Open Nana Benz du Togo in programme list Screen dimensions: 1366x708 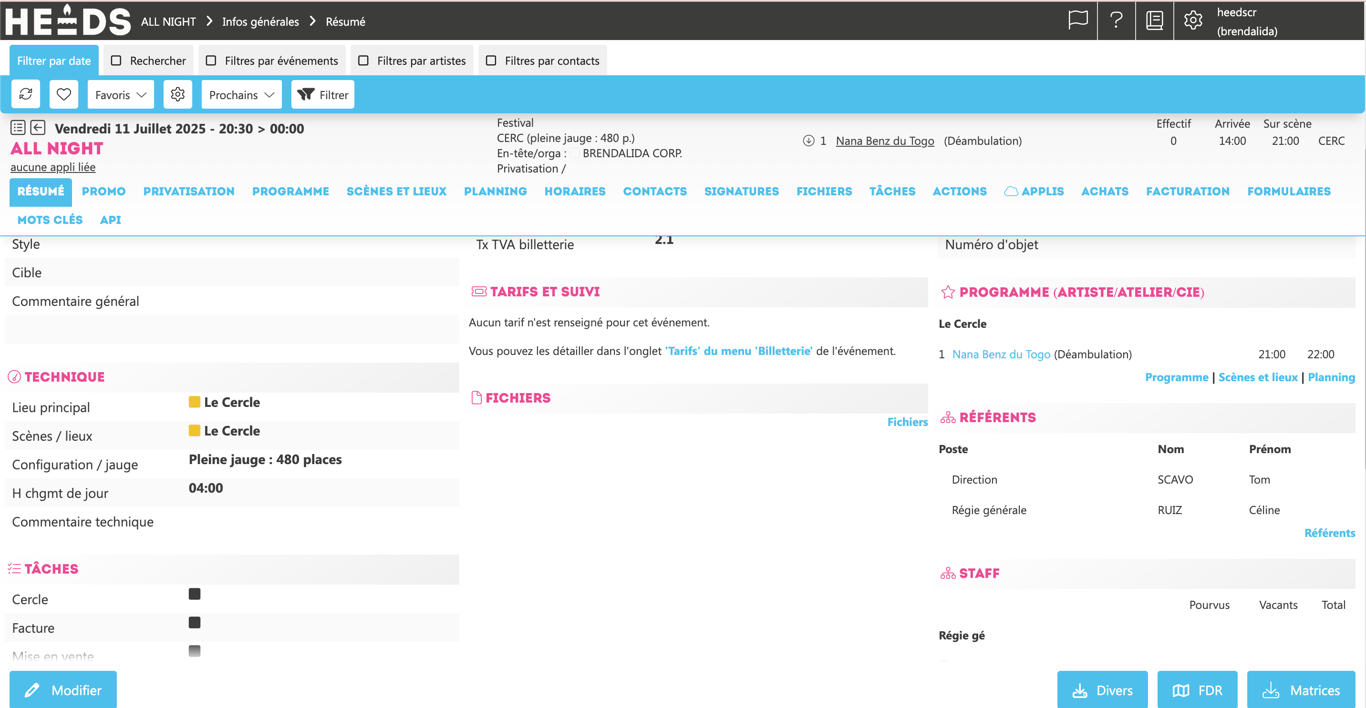tap(1001, 354)
